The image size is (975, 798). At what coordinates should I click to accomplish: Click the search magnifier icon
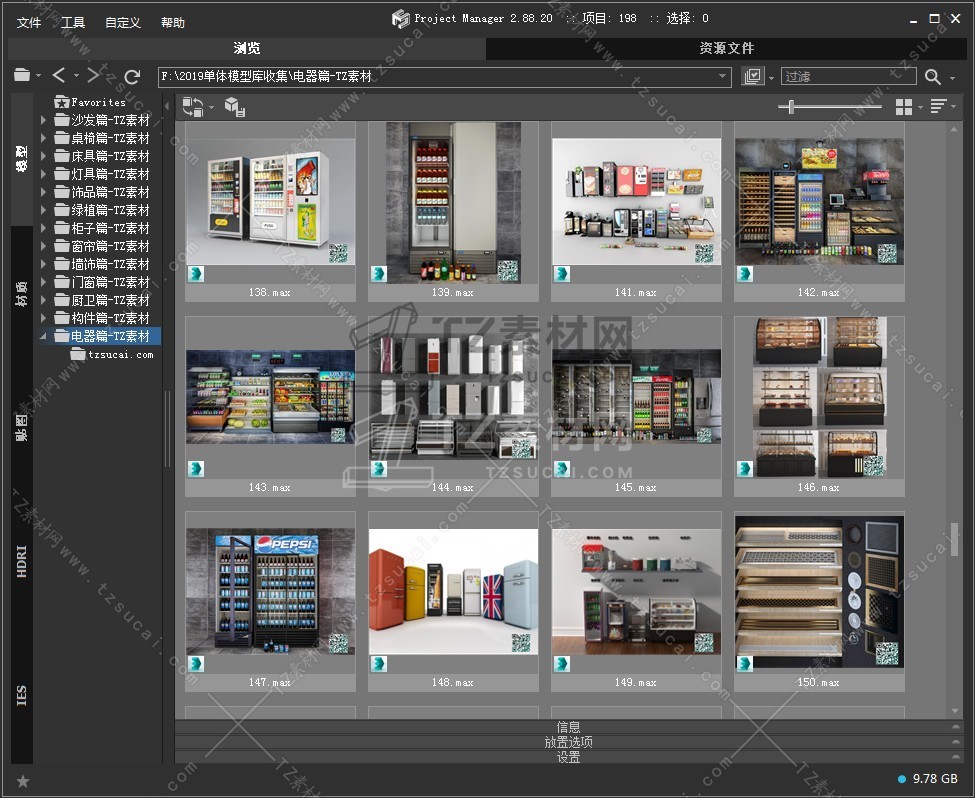(x=932, y=77)
